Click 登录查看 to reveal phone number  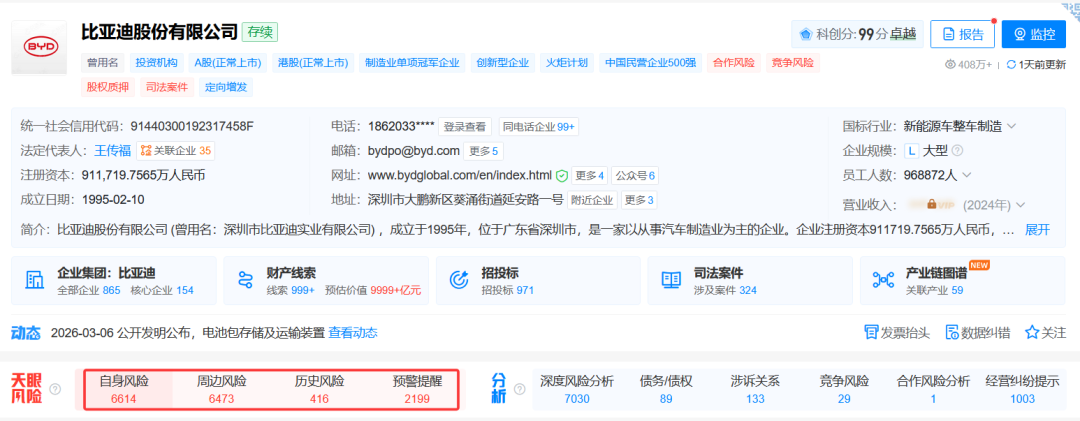[x=465, y=127]
